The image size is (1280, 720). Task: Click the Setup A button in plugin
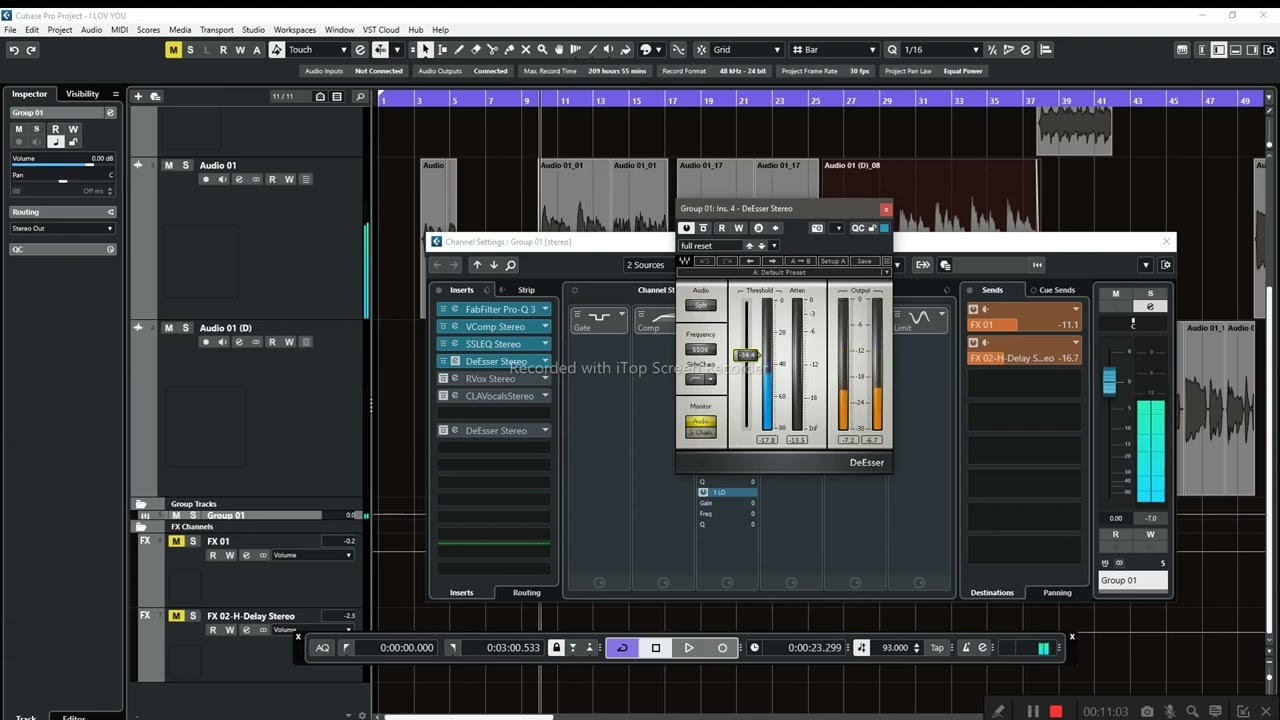[x=833, y=261]
